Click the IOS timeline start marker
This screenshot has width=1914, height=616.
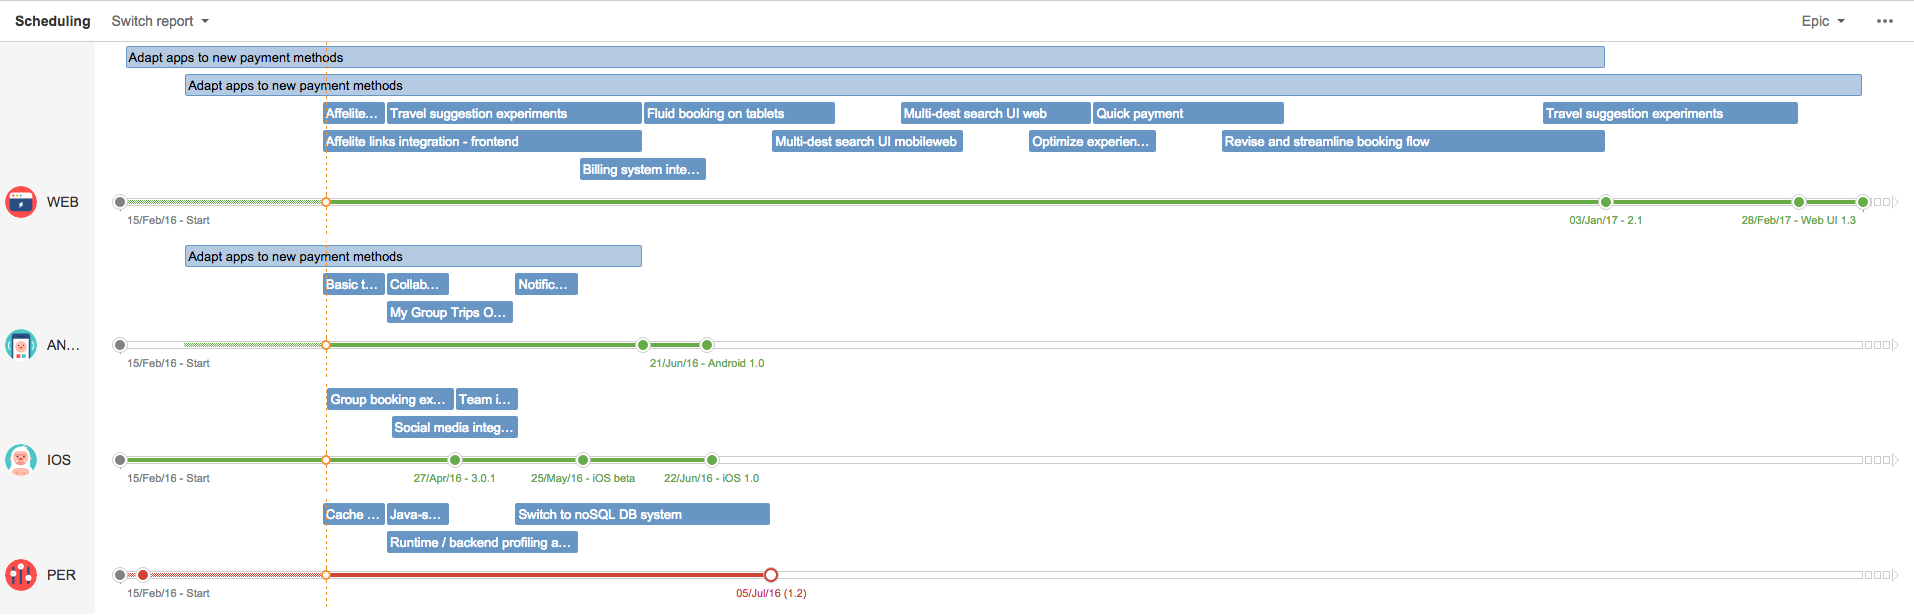click(x=120, y=460)
